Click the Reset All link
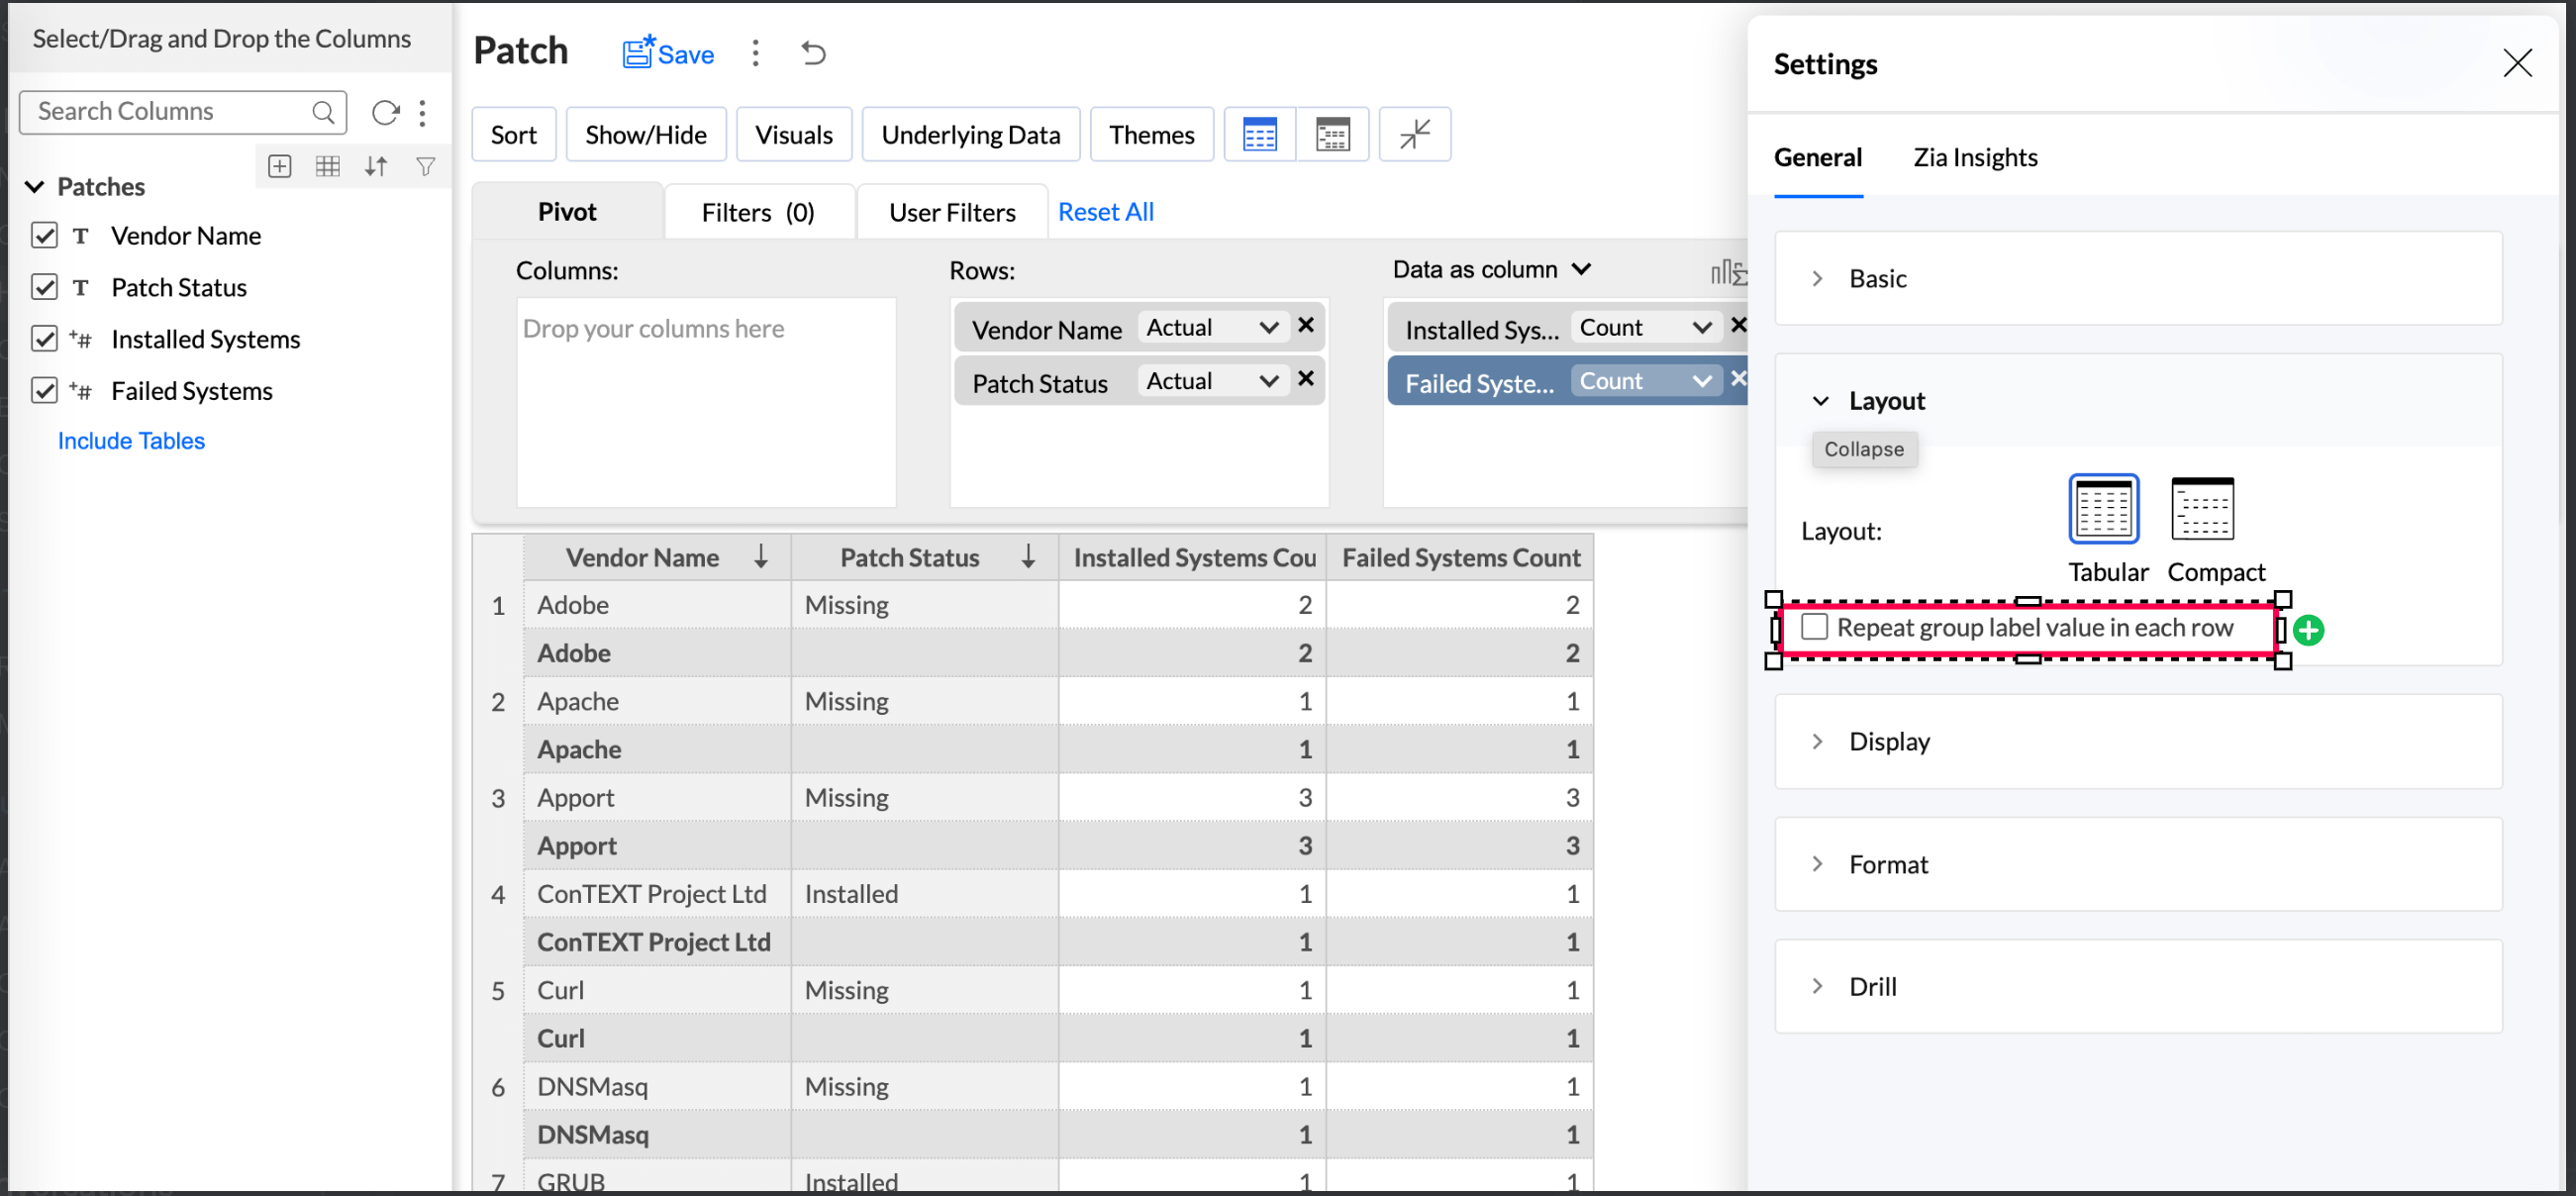The height and width of the screenshot is (1196, 2576). 1105,212
